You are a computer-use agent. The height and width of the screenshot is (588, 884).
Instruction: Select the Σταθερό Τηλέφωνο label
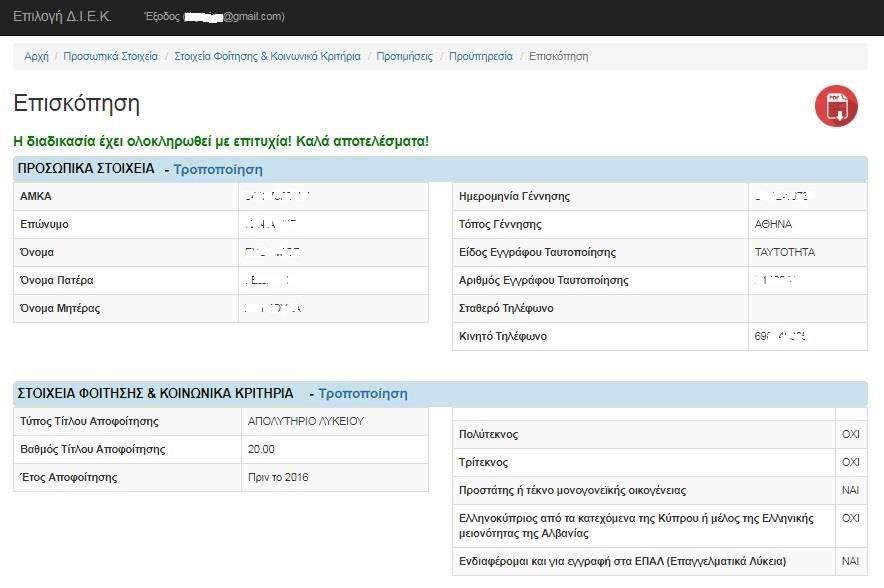(506, 308)
